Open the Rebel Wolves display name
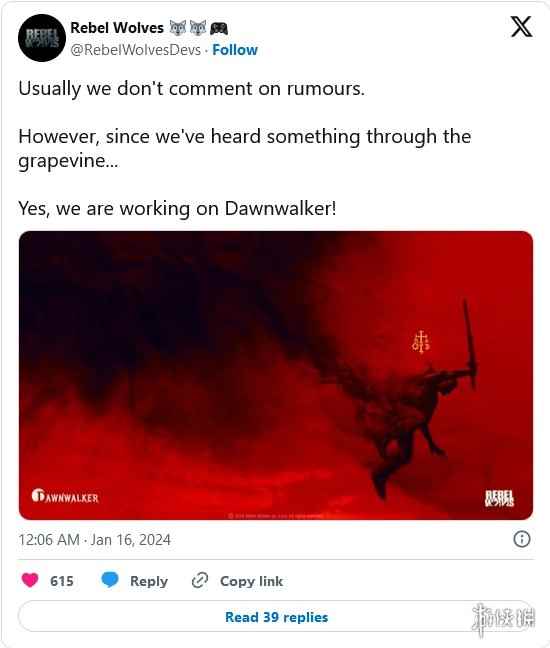 pos(117,28)
